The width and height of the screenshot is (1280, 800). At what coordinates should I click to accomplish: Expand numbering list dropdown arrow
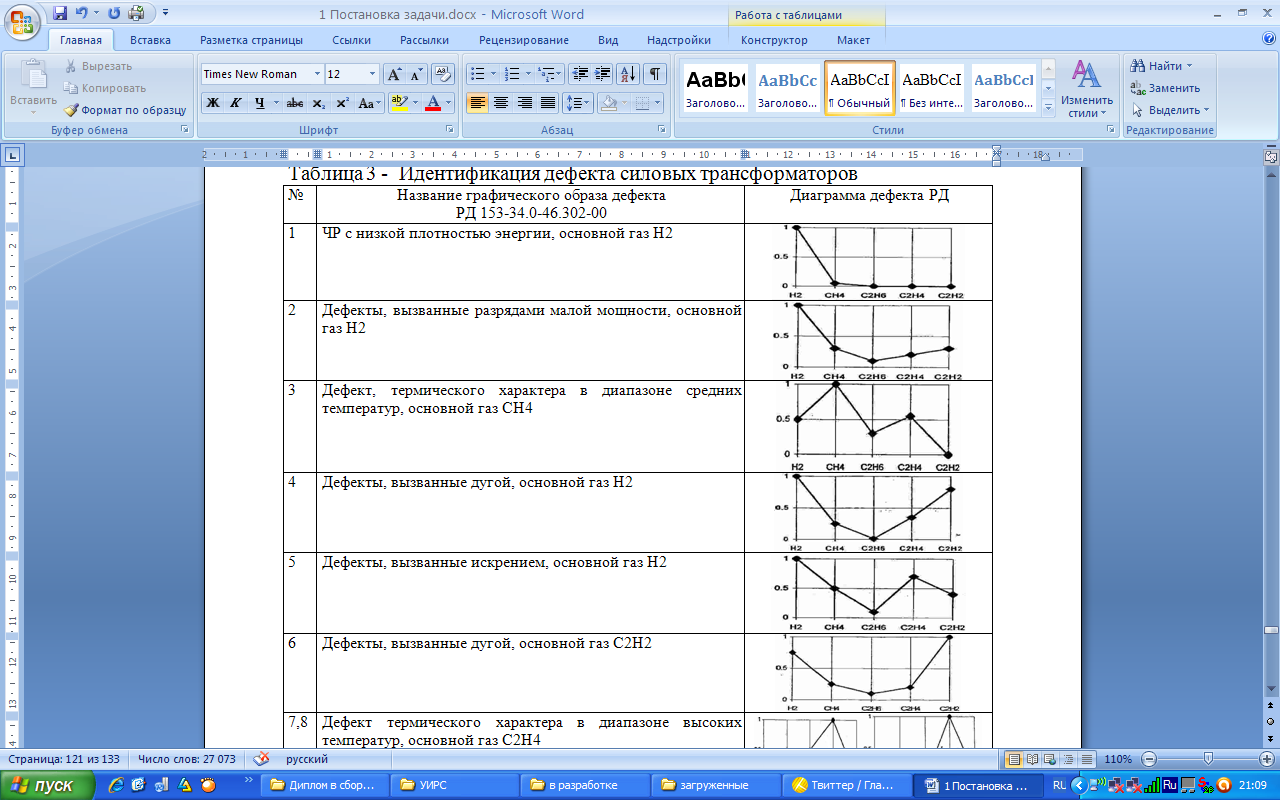528,74
